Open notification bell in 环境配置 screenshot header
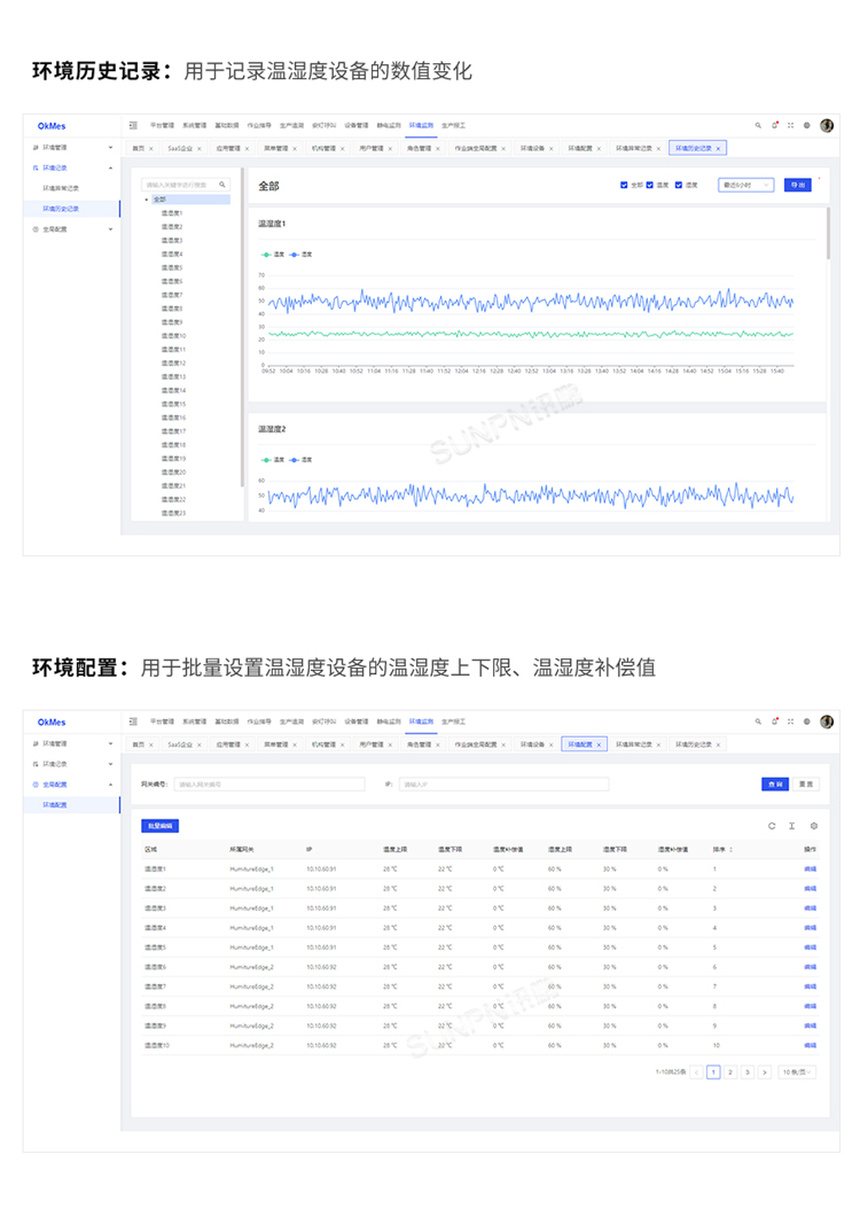860x1217 pixels. point(775,721)
